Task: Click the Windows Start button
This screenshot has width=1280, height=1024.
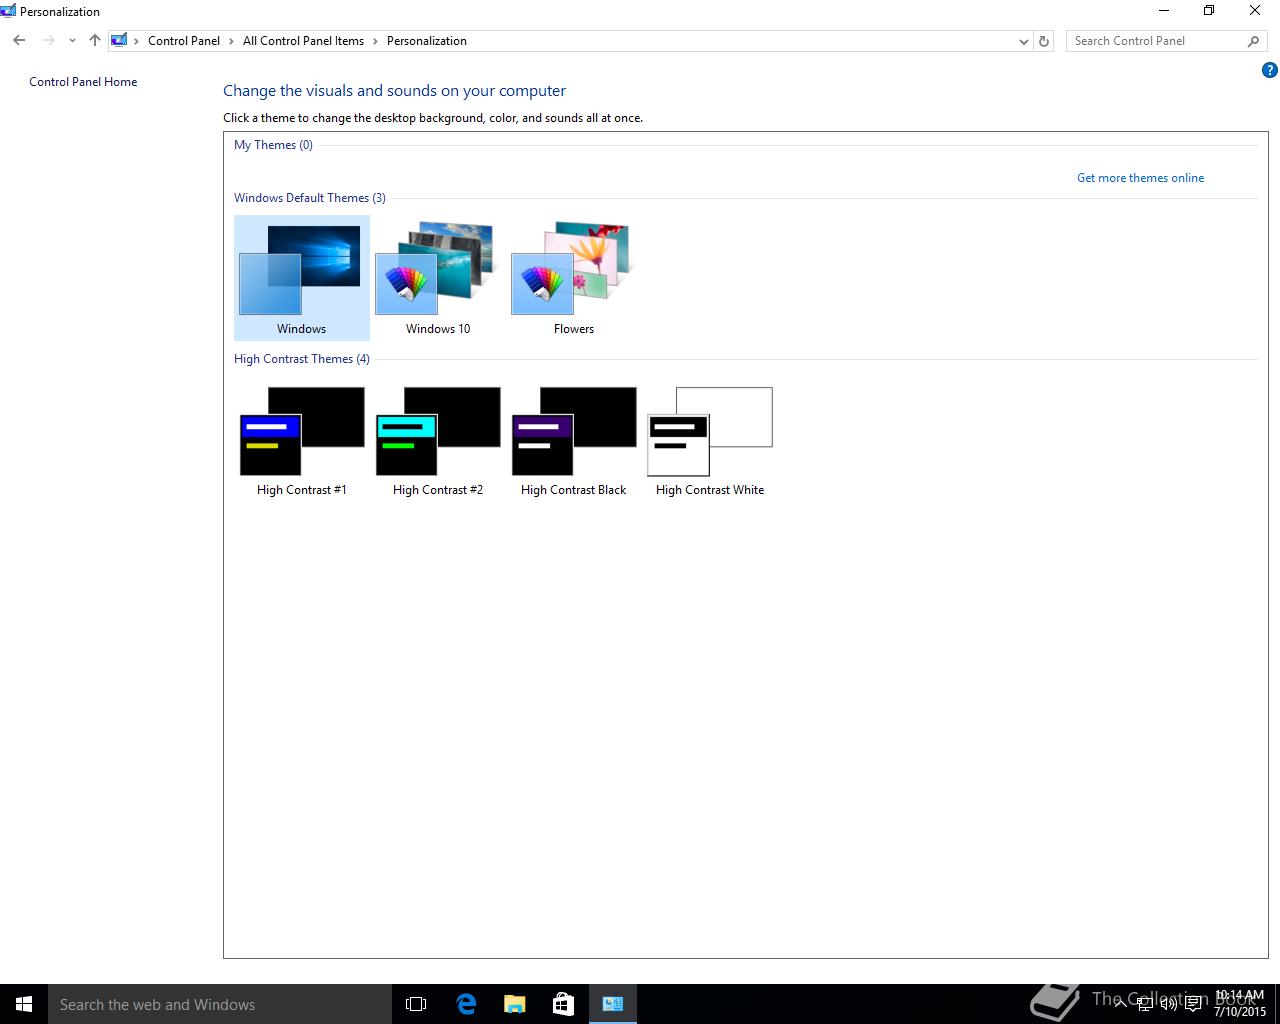Action: point(24,1004)
